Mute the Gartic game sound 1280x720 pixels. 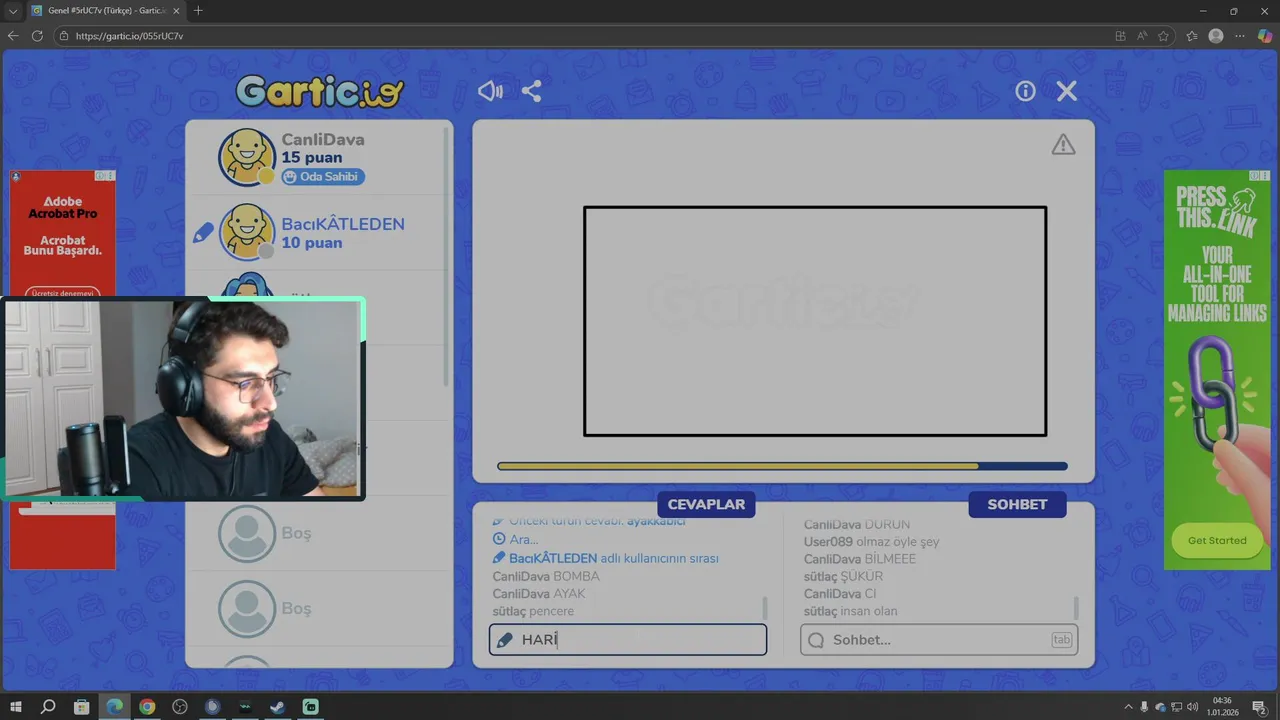[490, 91]
